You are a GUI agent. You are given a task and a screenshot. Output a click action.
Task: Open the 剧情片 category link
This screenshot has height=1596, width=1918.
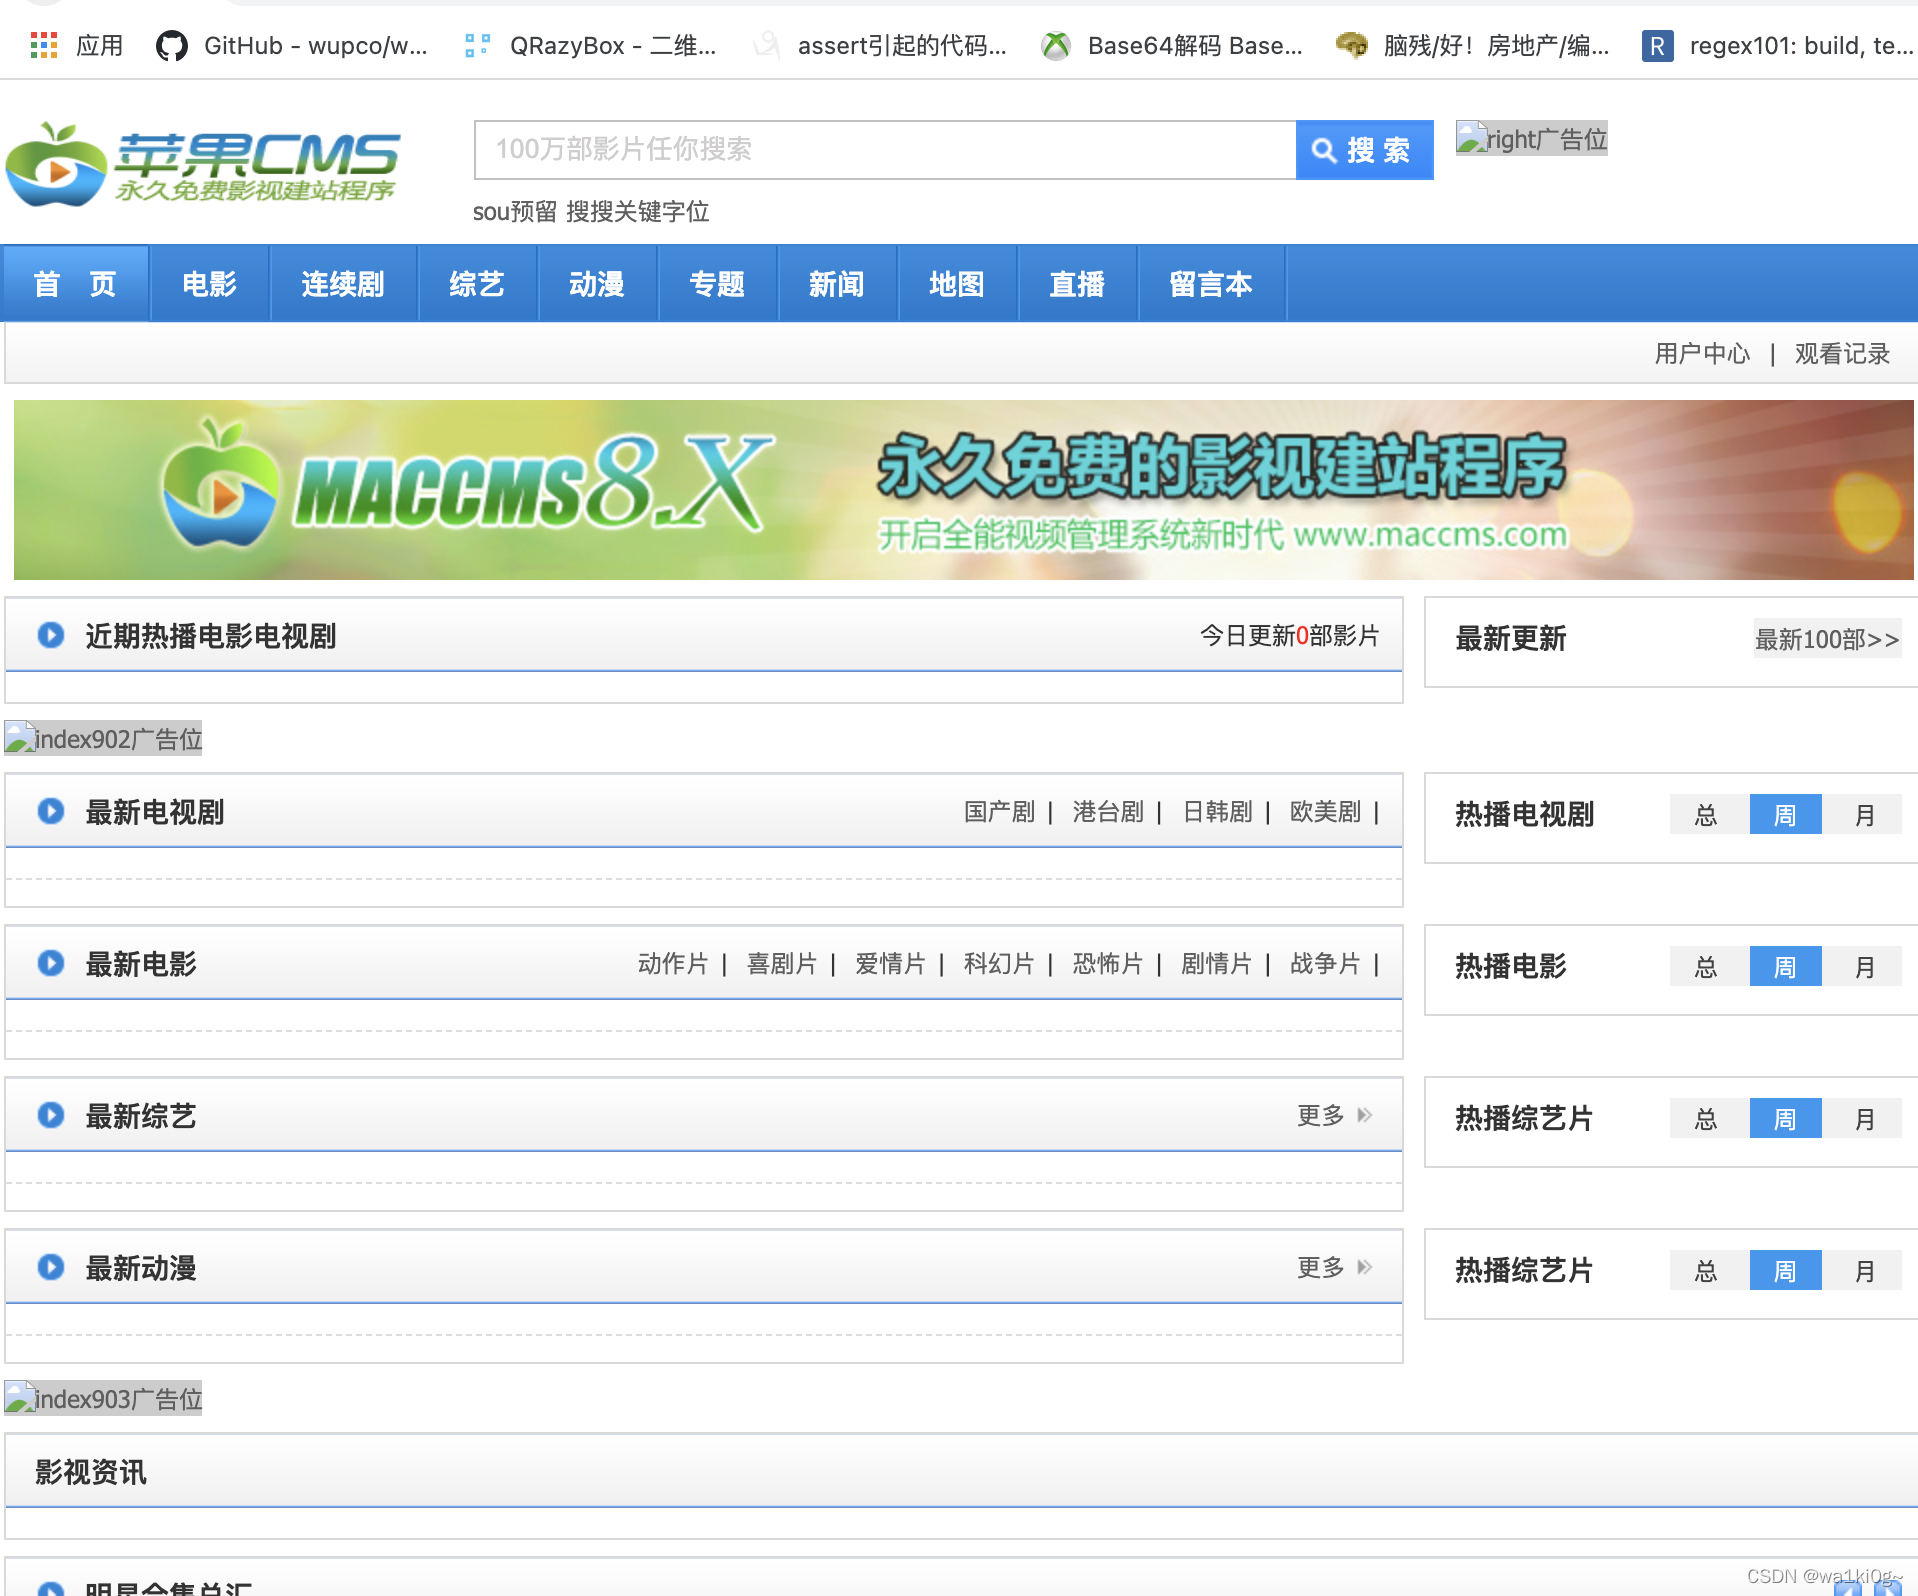(x=1217, y=964)
